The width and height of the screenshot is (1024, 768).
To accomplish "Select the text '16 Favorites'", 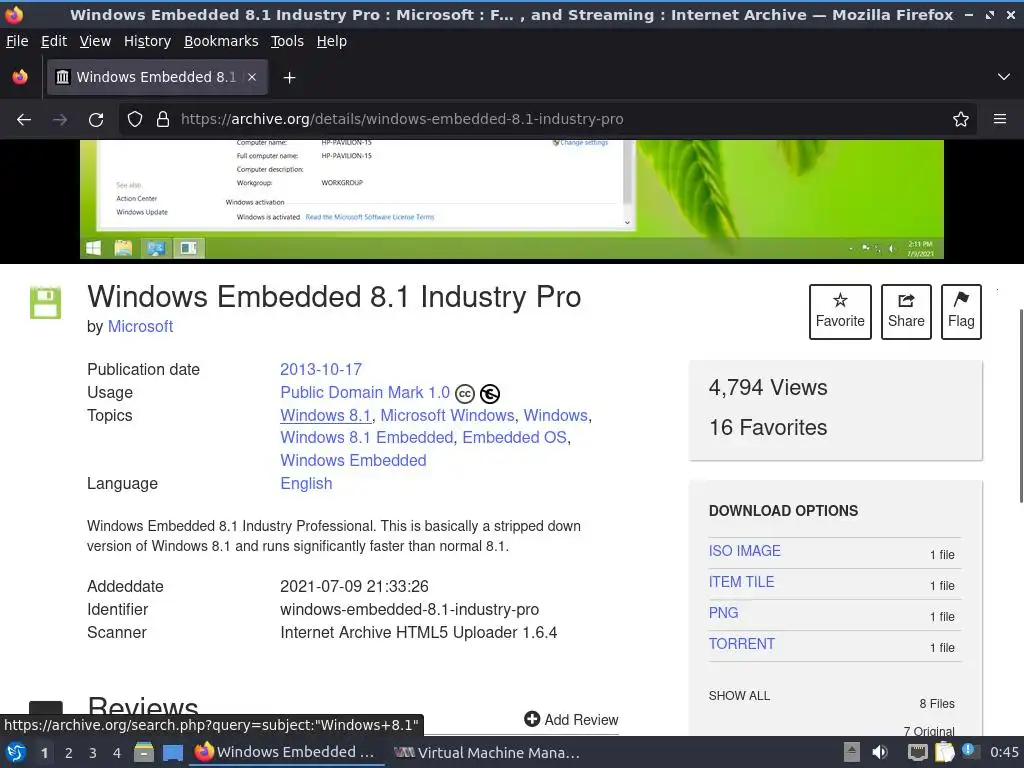I will (768, 428).
